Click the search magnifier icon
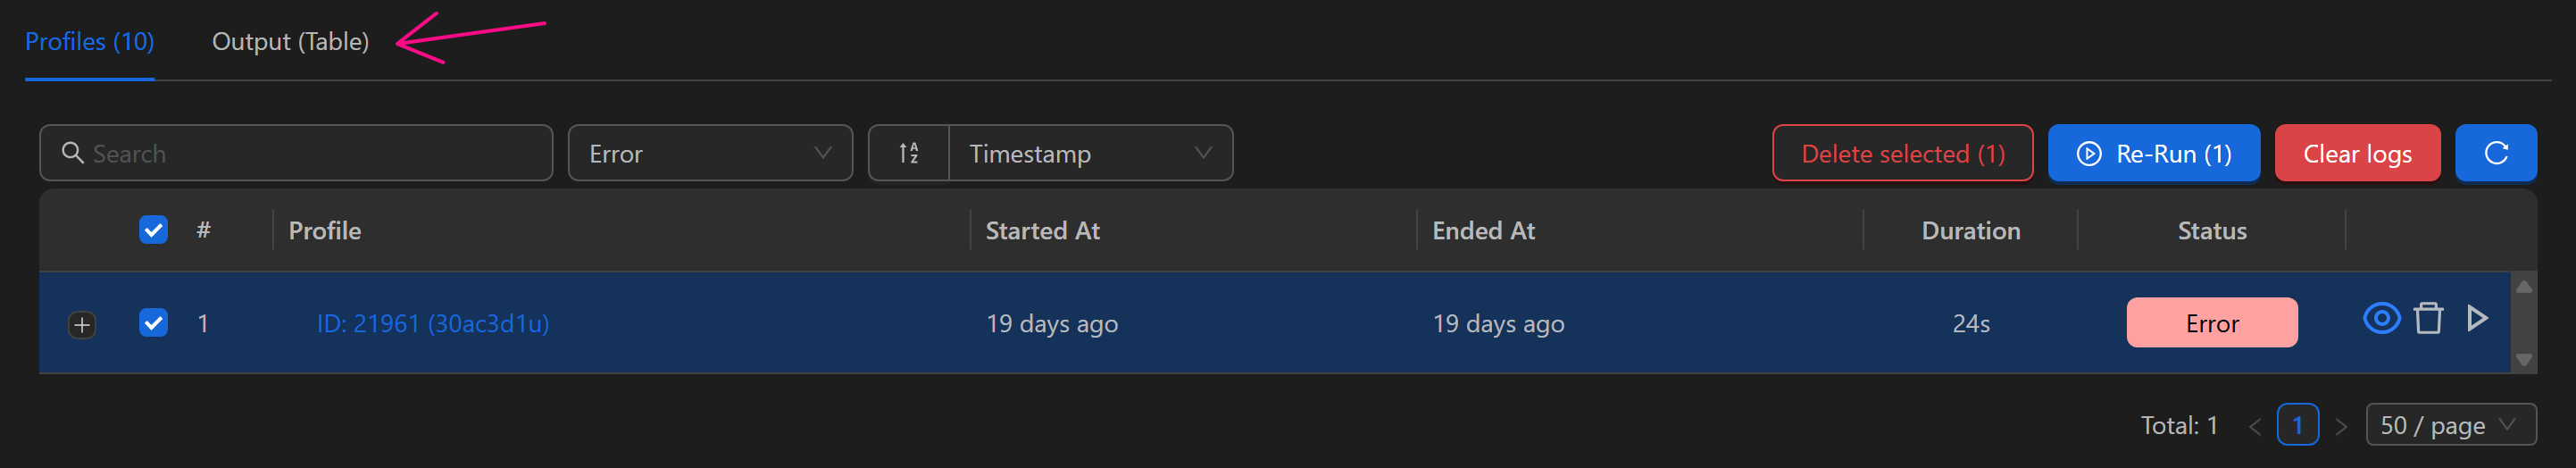Screen dimensions: 2576x468 pos(72,153)
